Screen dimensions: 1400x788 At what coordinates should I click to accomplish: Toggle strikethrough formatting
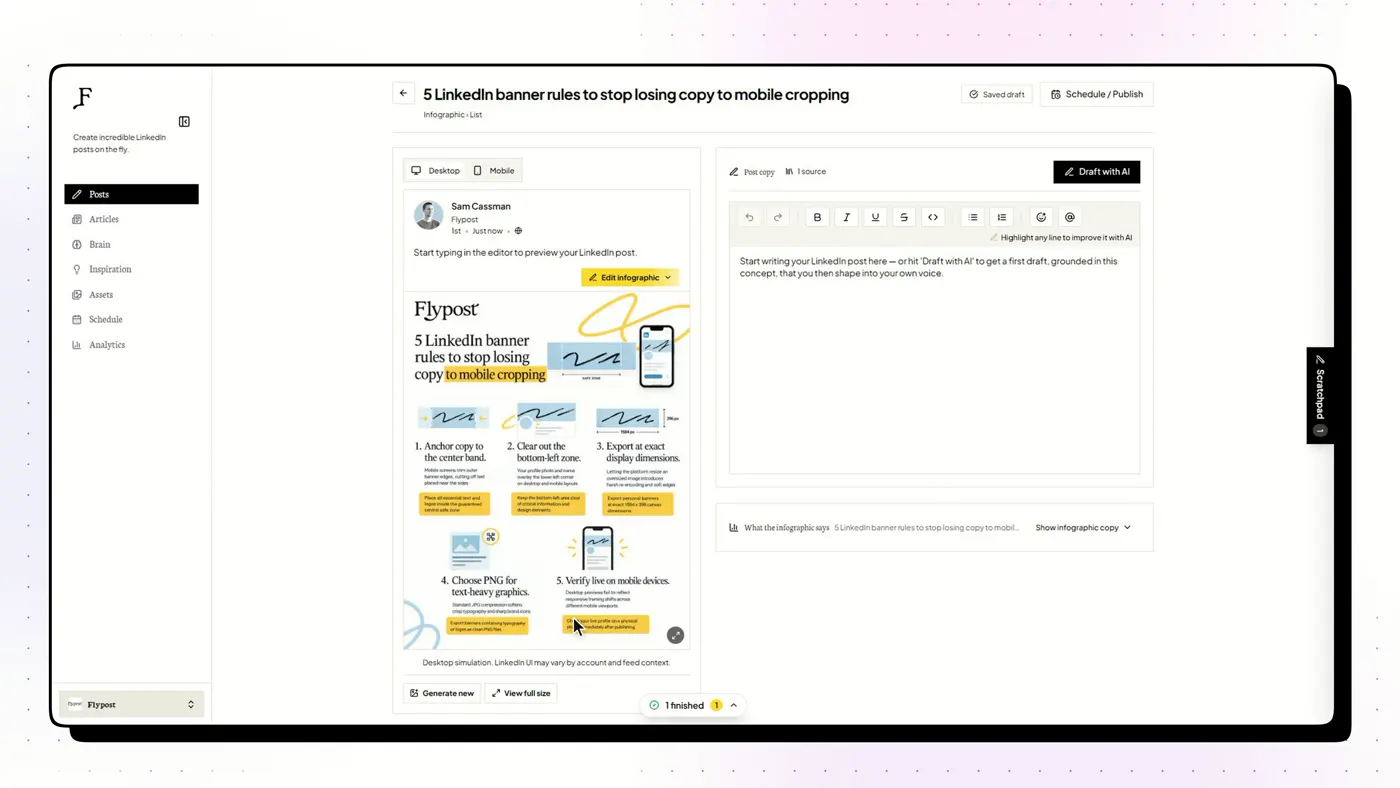coord(904,217)
